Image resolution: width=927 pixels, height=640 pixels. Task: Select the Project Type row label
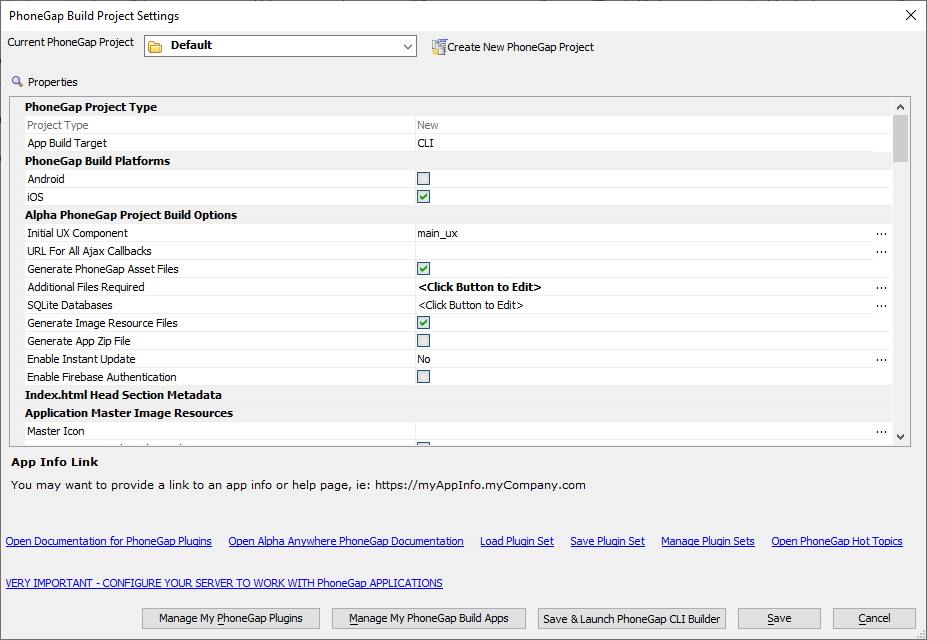click(58, 125)
